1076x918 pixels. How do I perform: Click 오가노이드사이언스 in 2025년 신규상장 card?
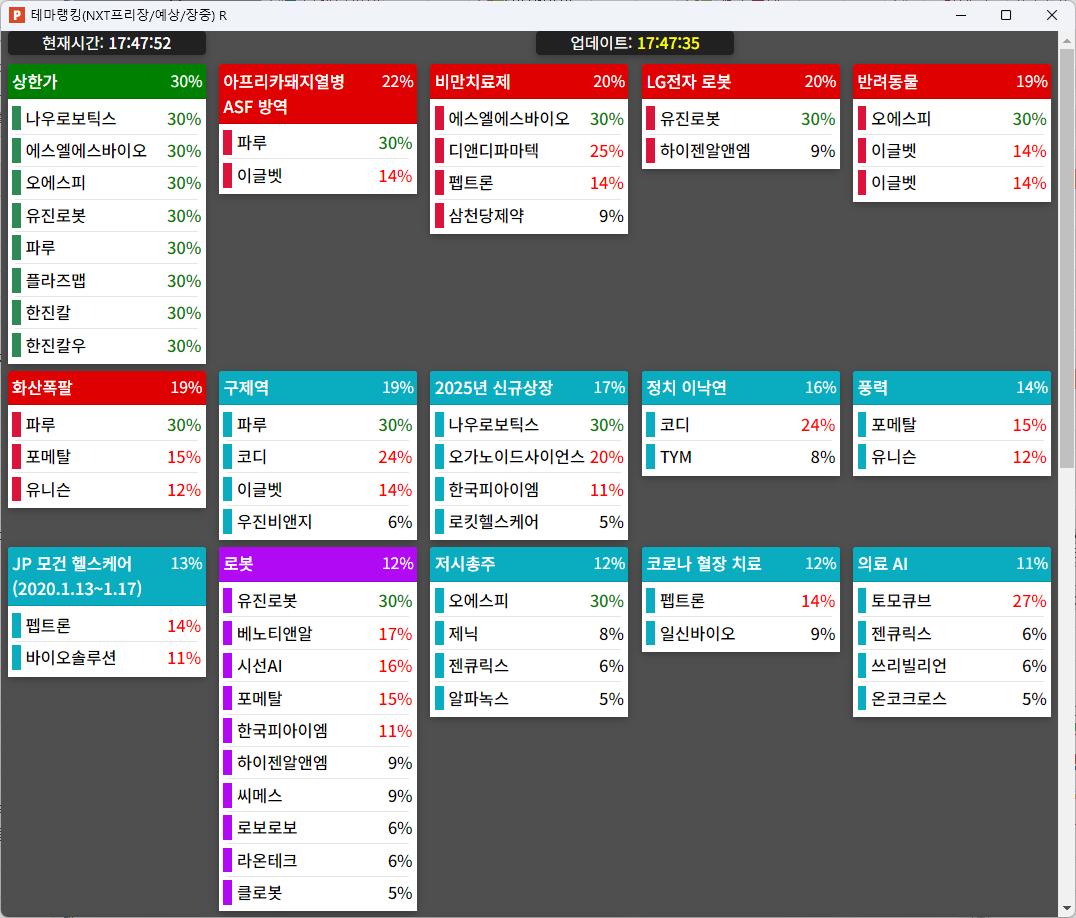529,457
